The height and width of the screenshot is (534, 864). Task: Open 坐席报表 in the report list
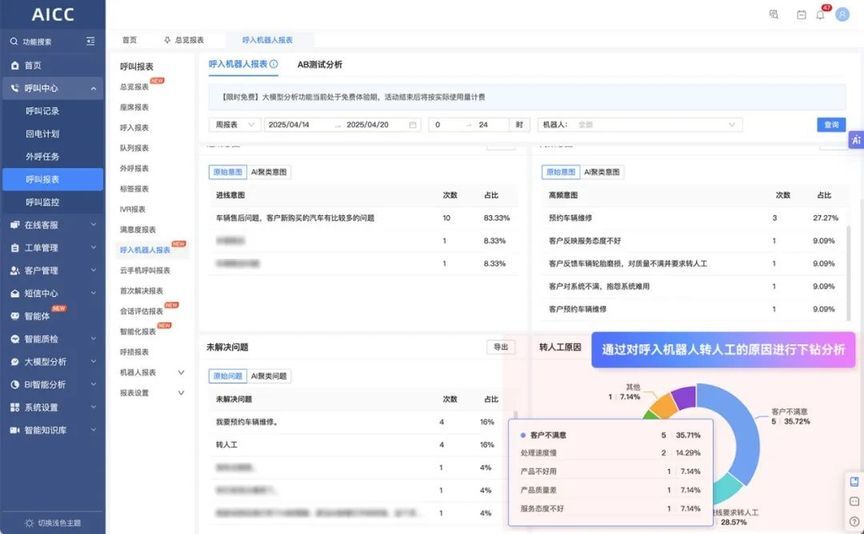click(134, 107)
